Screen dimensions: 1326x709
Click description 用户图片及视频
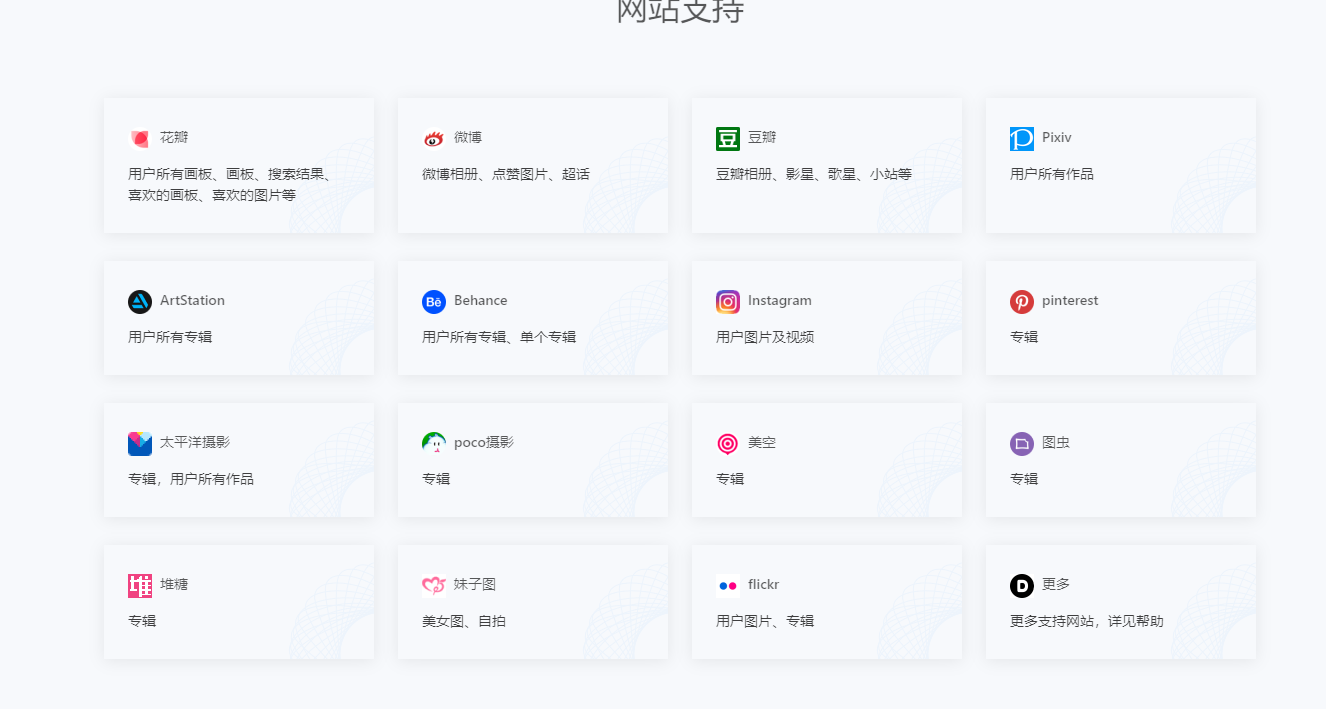coord(765,337)
